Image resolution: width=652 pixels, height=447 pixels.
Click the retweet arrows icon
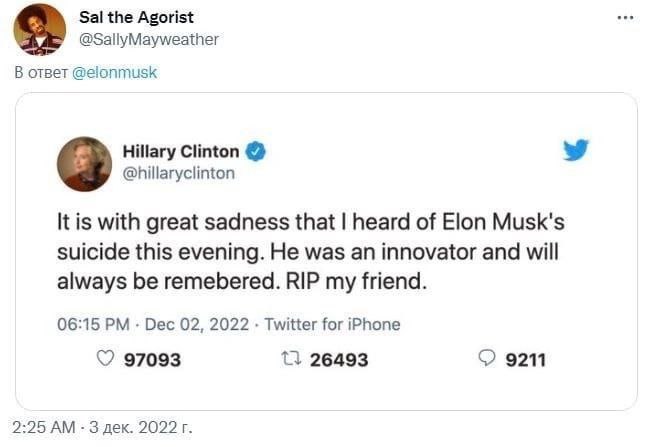292,359
